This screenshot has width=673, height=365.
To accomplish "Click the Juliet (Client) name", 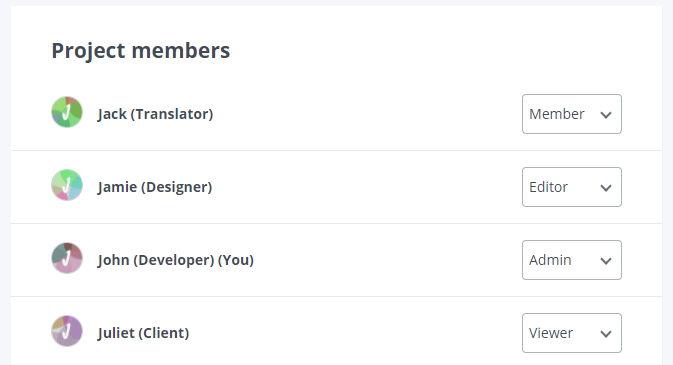I will pos(143,333).
